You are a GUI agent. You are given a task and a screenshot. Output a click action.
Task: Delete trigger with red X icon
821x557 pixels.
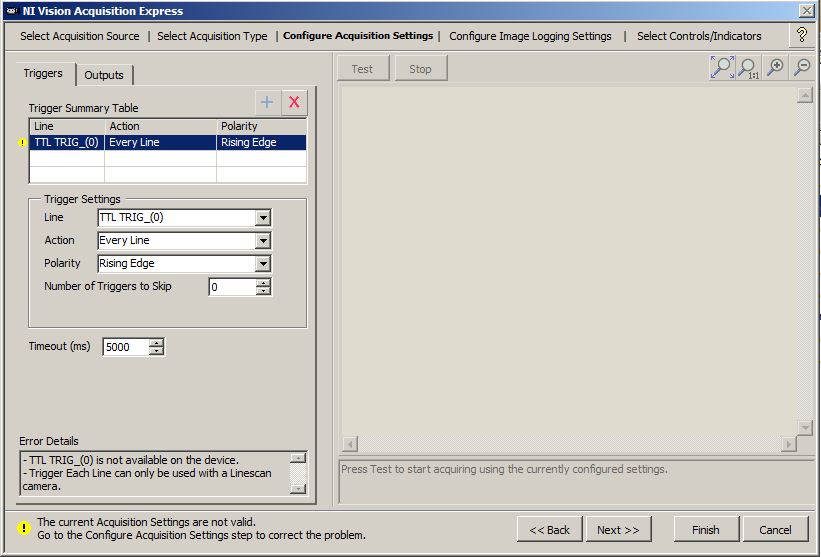pyautogui.click(x=294, y=102)
